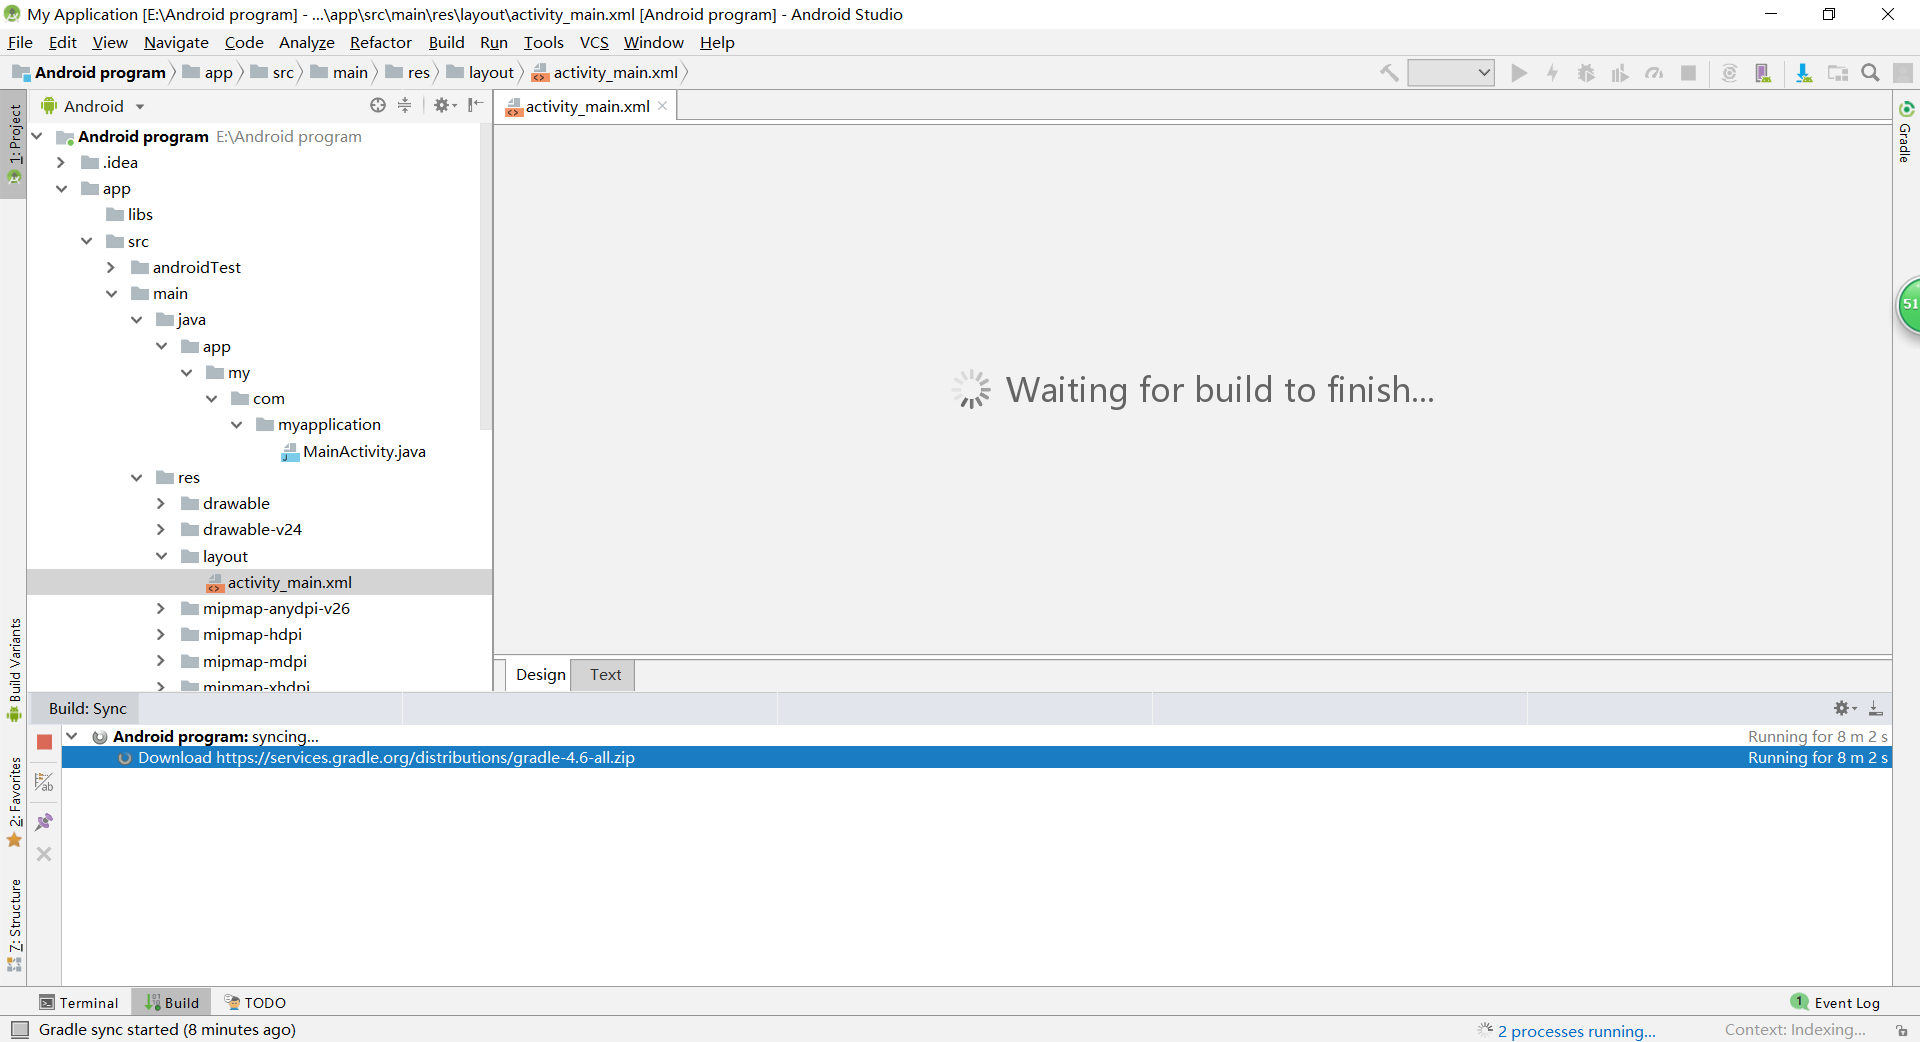Switch to the Text editor tab
The height and width of the screenshot is (1042, 1920).
click(605, 675)
